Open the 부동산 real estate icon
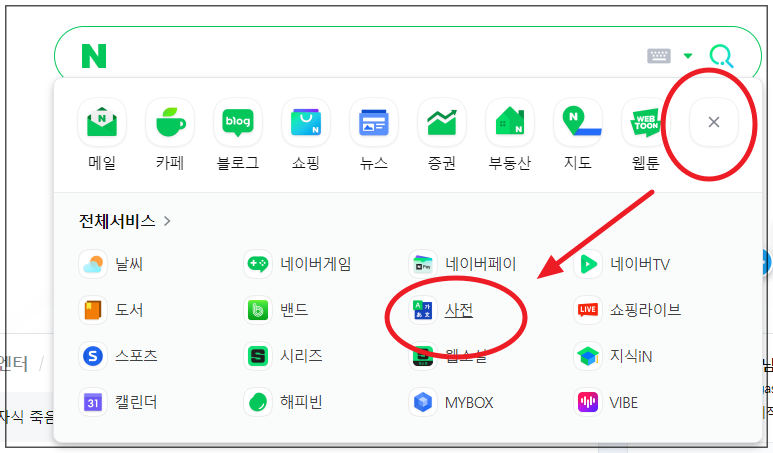This screenshot has width=773, height=453. coord(510,122)
